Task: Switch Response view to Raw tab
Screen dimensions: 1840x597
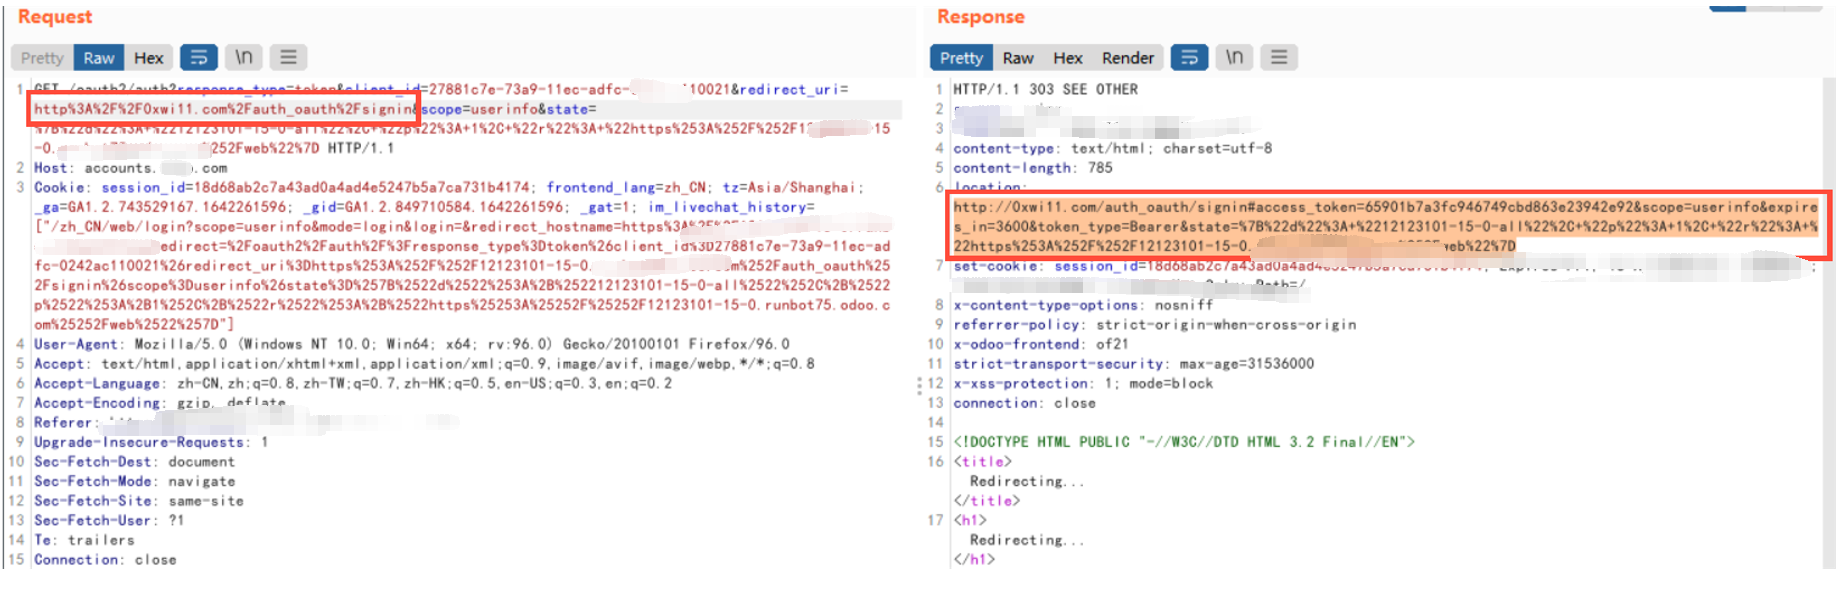Action: (1018, 58)
